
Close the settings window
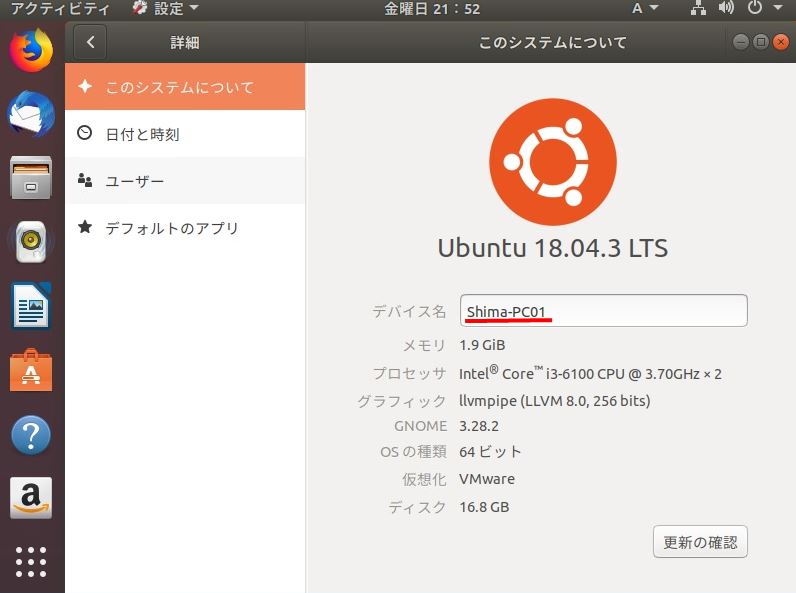click(x=781, y=42)
